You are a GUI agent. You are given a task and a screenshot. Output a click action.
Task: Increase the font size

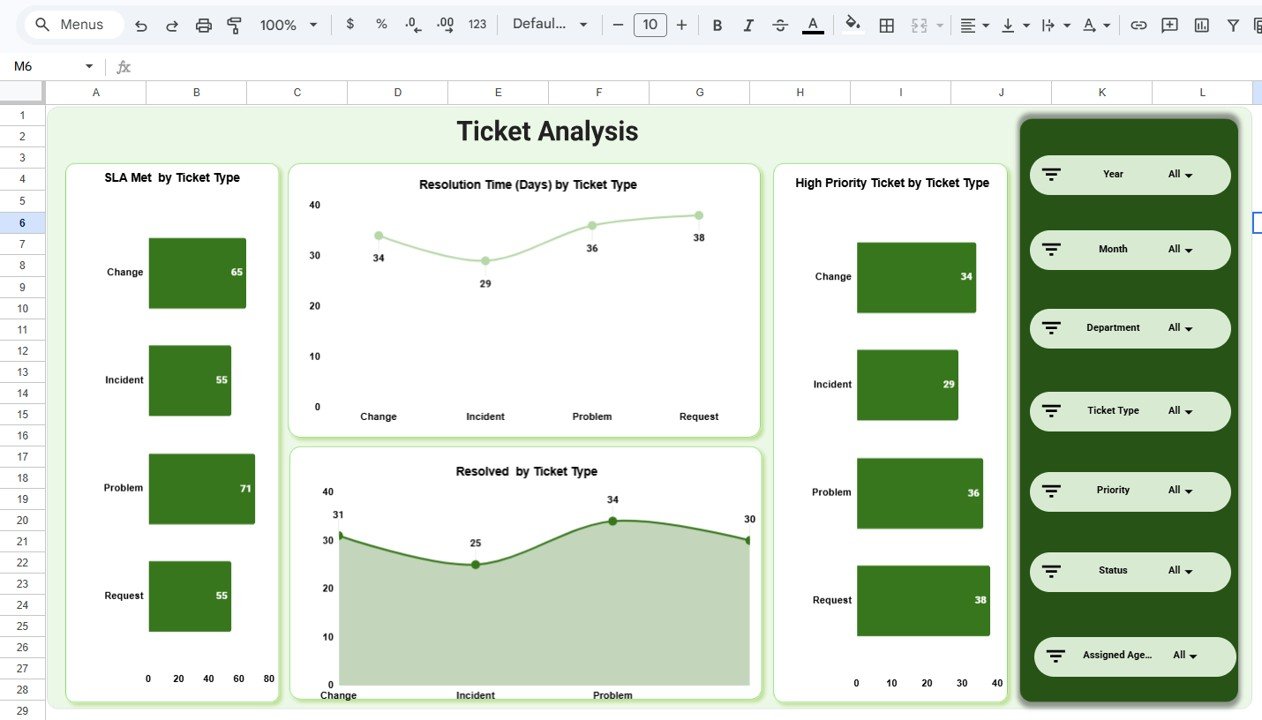[x=681, y=24]
